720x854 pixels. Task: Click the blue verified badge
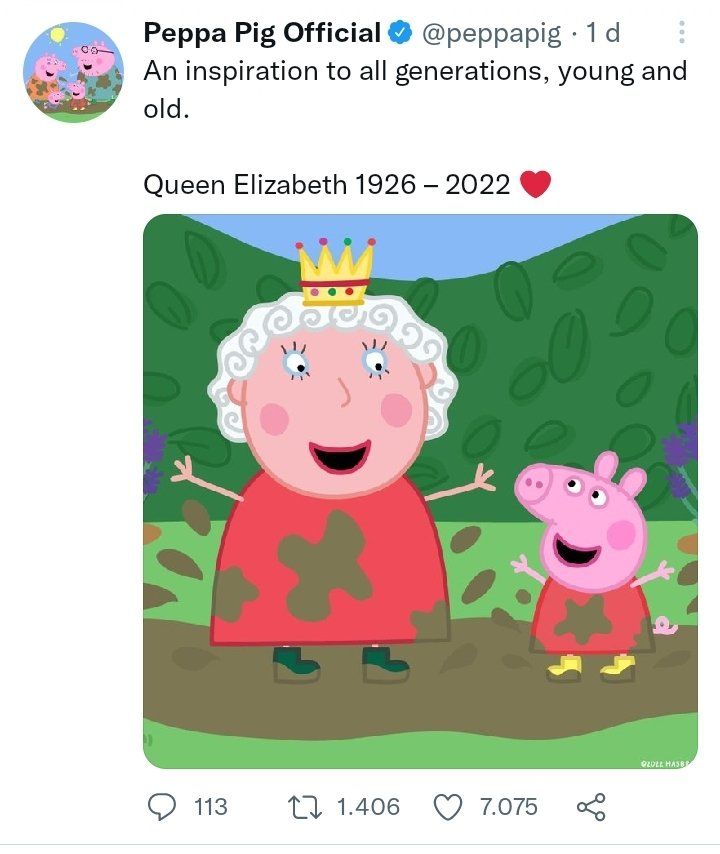coord(400,33)
